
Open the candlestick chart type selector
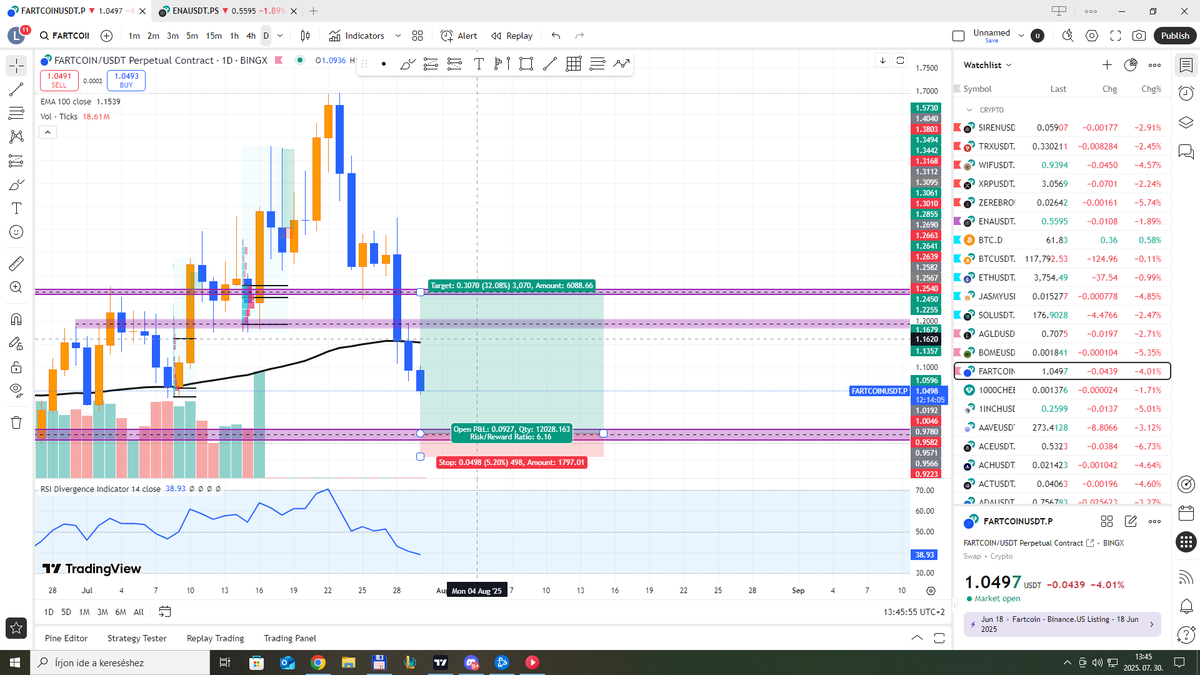point(306,36)
